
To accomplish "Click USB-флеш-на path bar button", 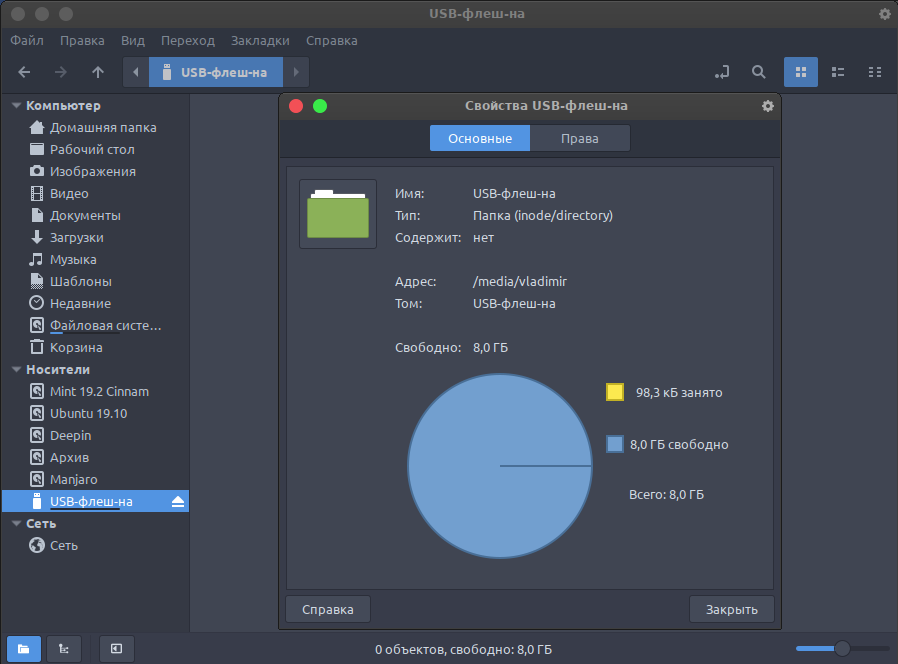I will tap(216, 72).
